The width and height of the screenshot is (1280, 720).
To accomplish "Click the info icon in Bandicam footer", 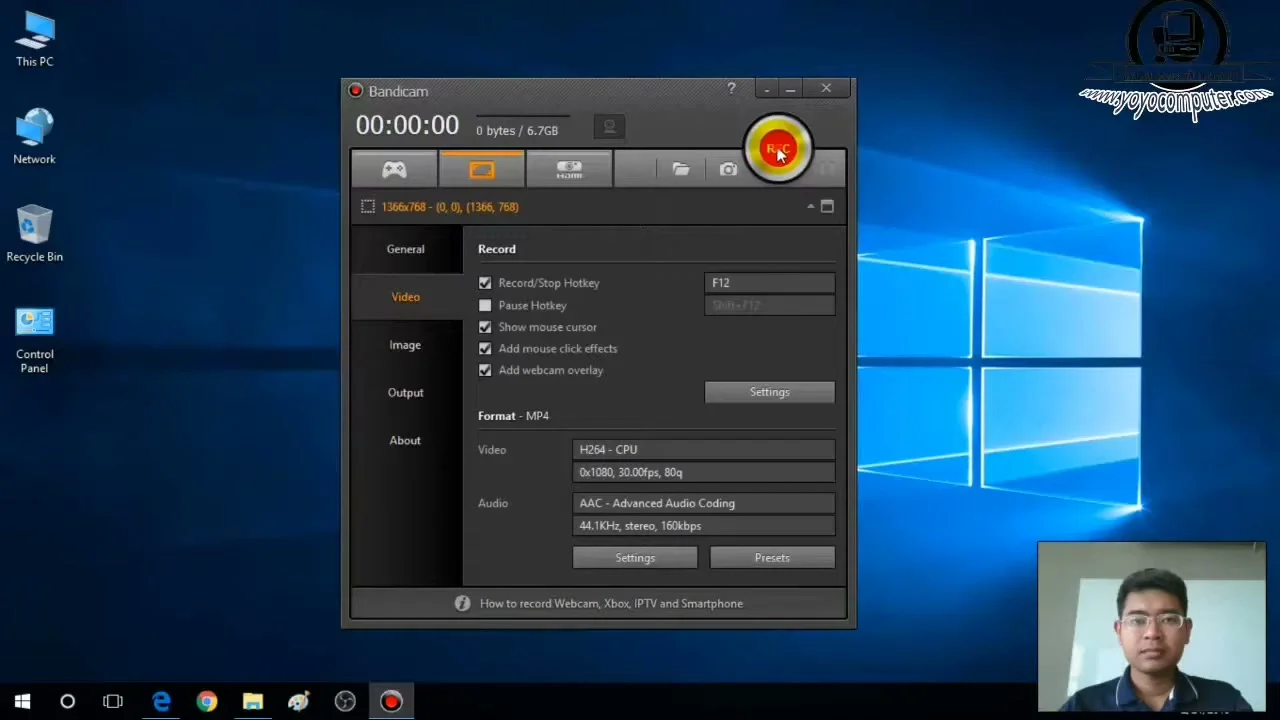I will click(x=462, y=603).
